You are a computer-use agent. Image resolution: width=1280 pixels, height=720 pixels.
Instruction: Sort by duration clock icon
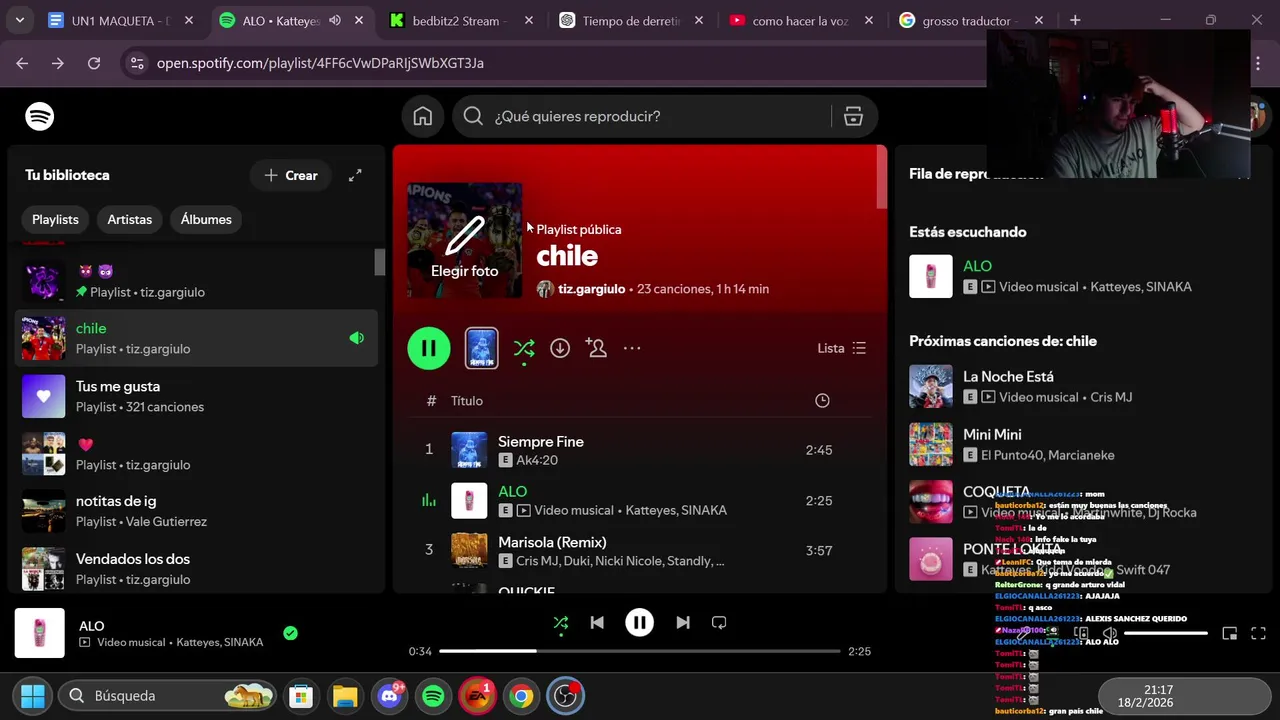click(822, 401)
